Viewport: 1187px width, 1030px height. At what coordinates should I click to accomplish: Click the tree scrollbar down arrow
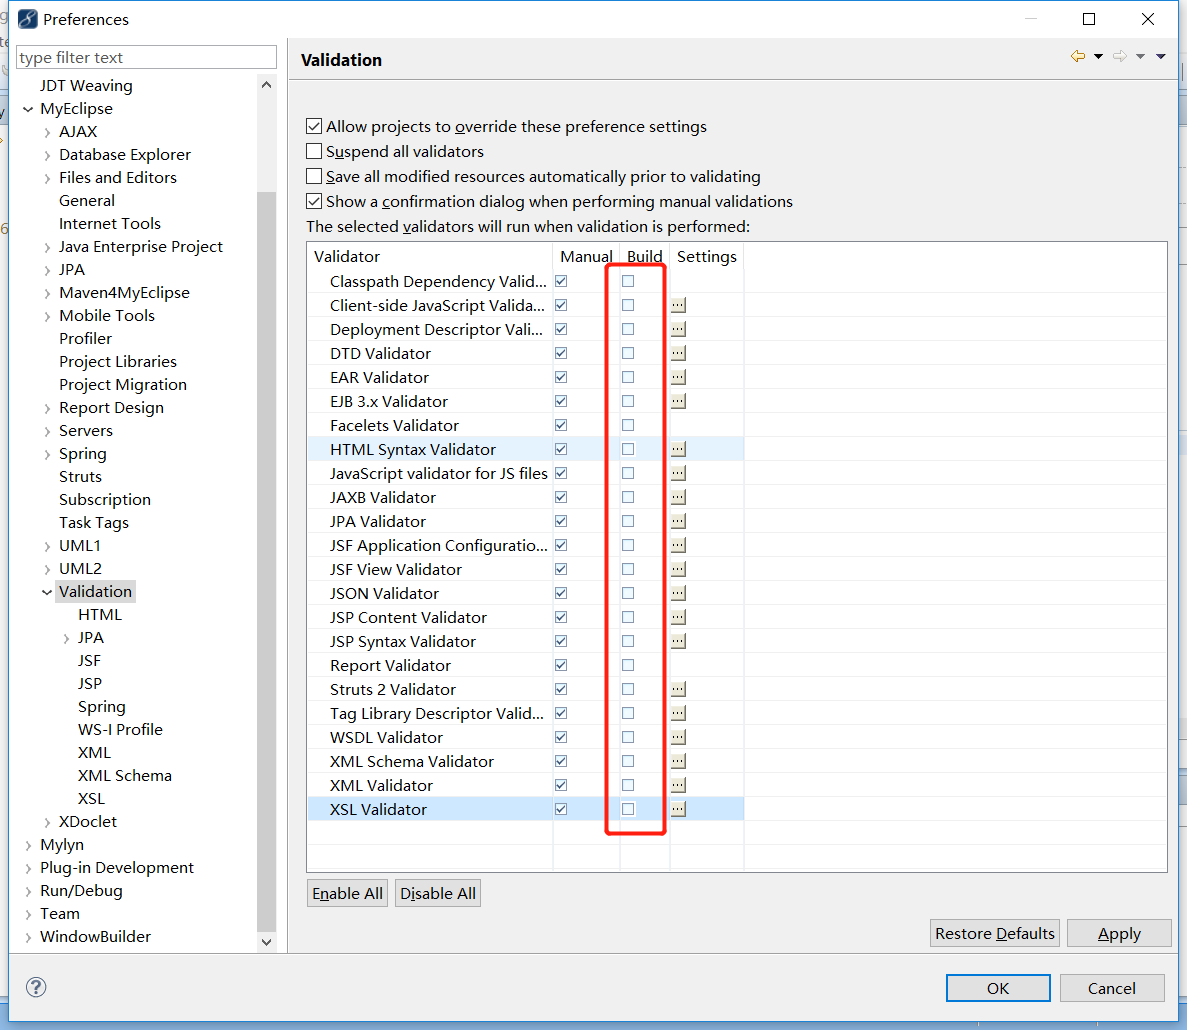pyautogui.click(x=266, y=942)
